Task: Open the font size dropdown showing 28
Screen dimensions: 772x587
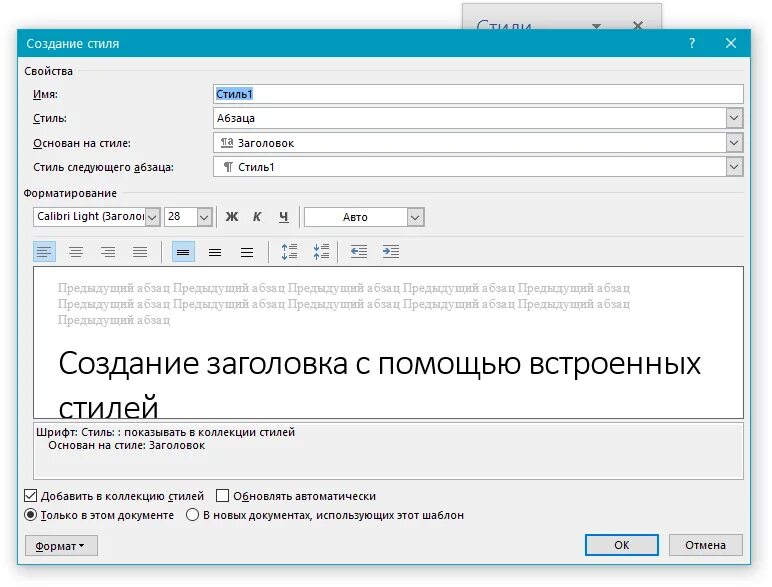Action: coord(204,217)
